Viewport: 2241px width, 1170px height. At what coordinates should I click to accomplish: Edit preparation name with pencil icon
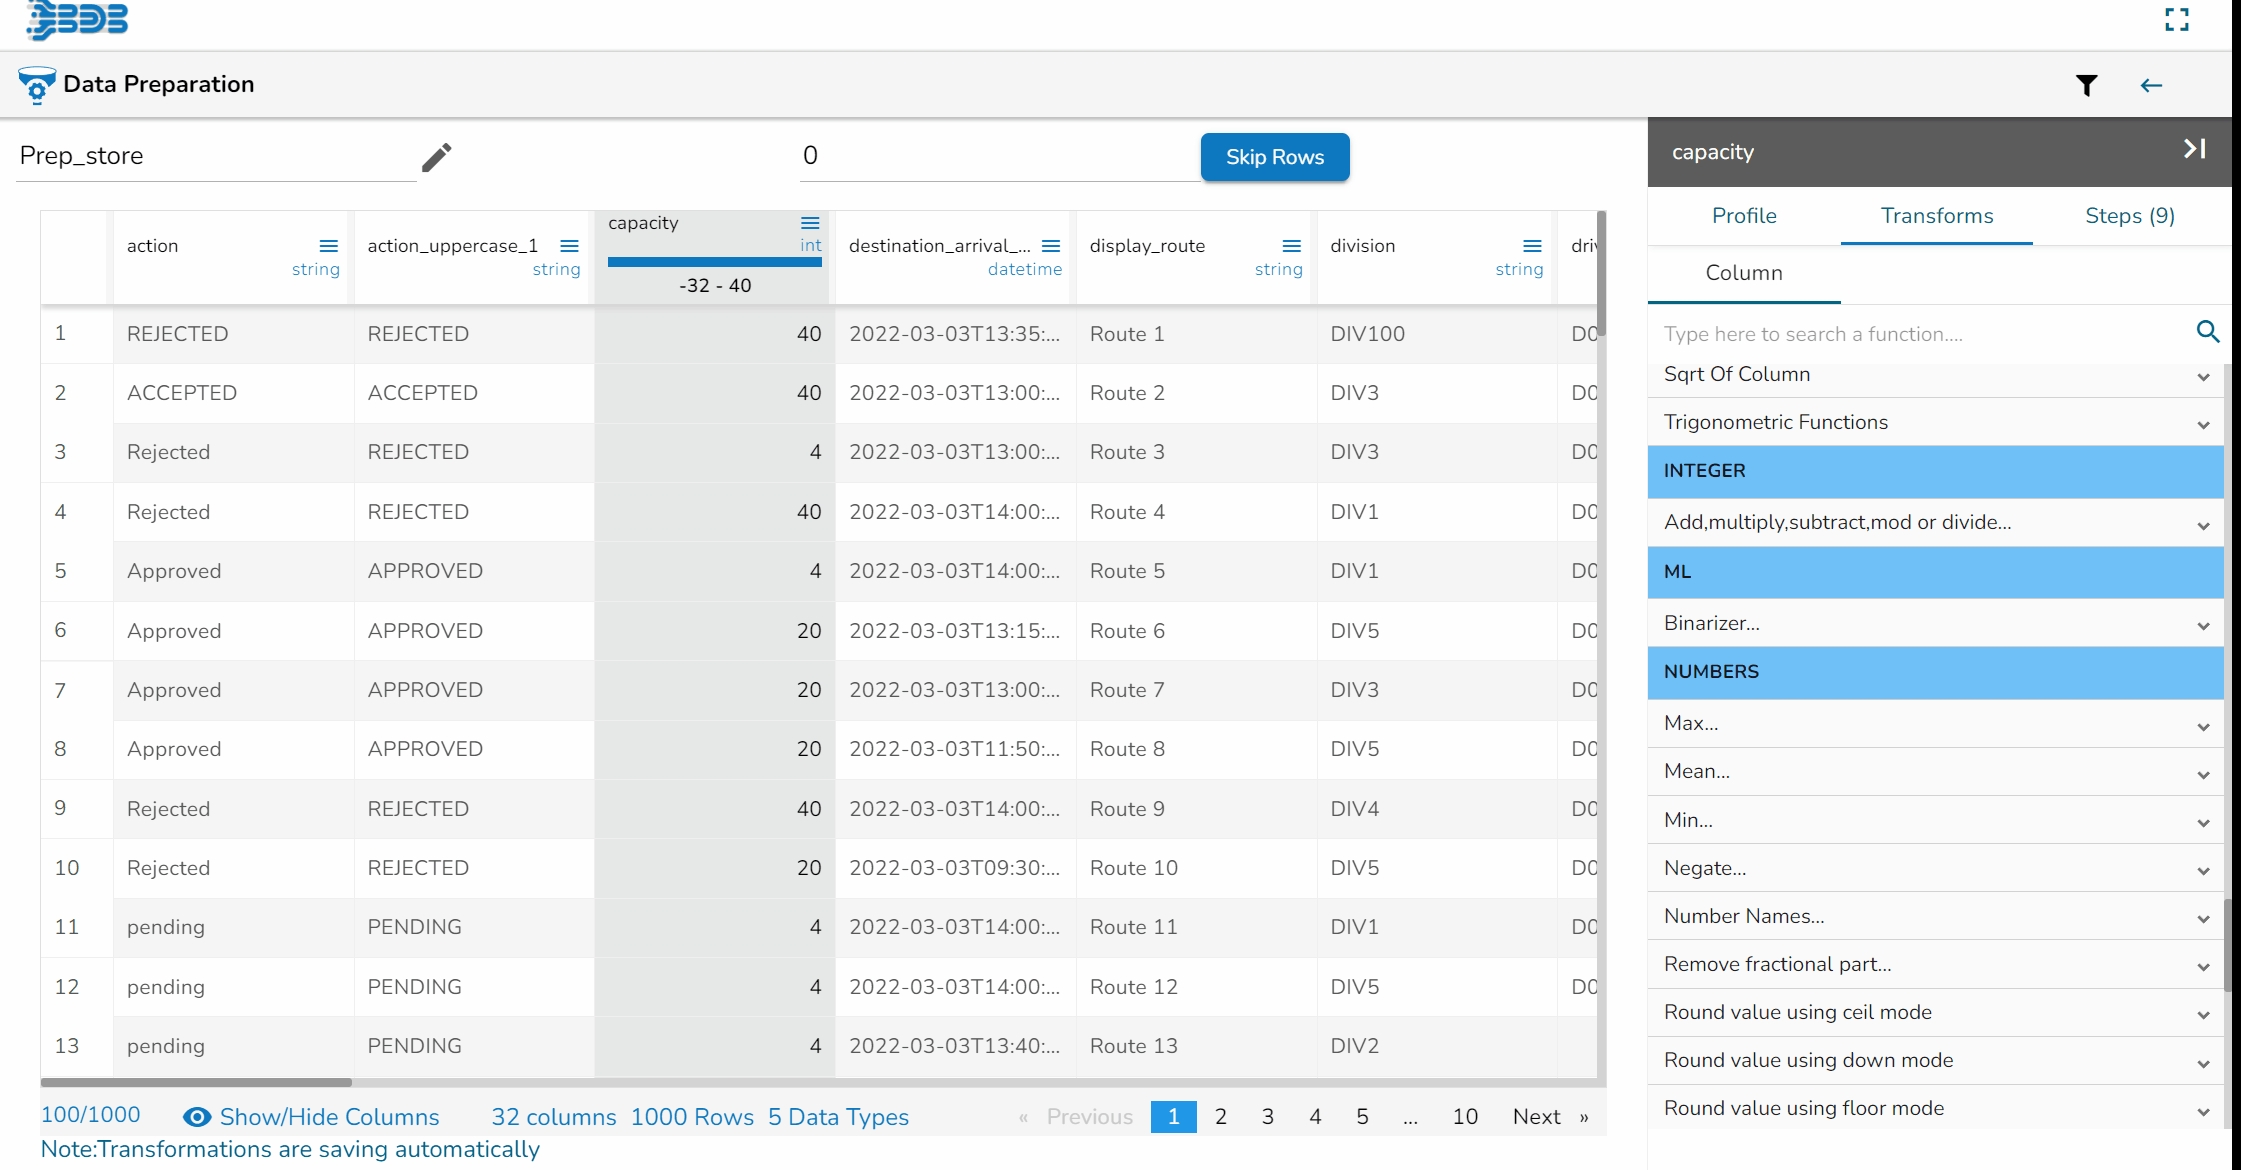click(437, 157)
